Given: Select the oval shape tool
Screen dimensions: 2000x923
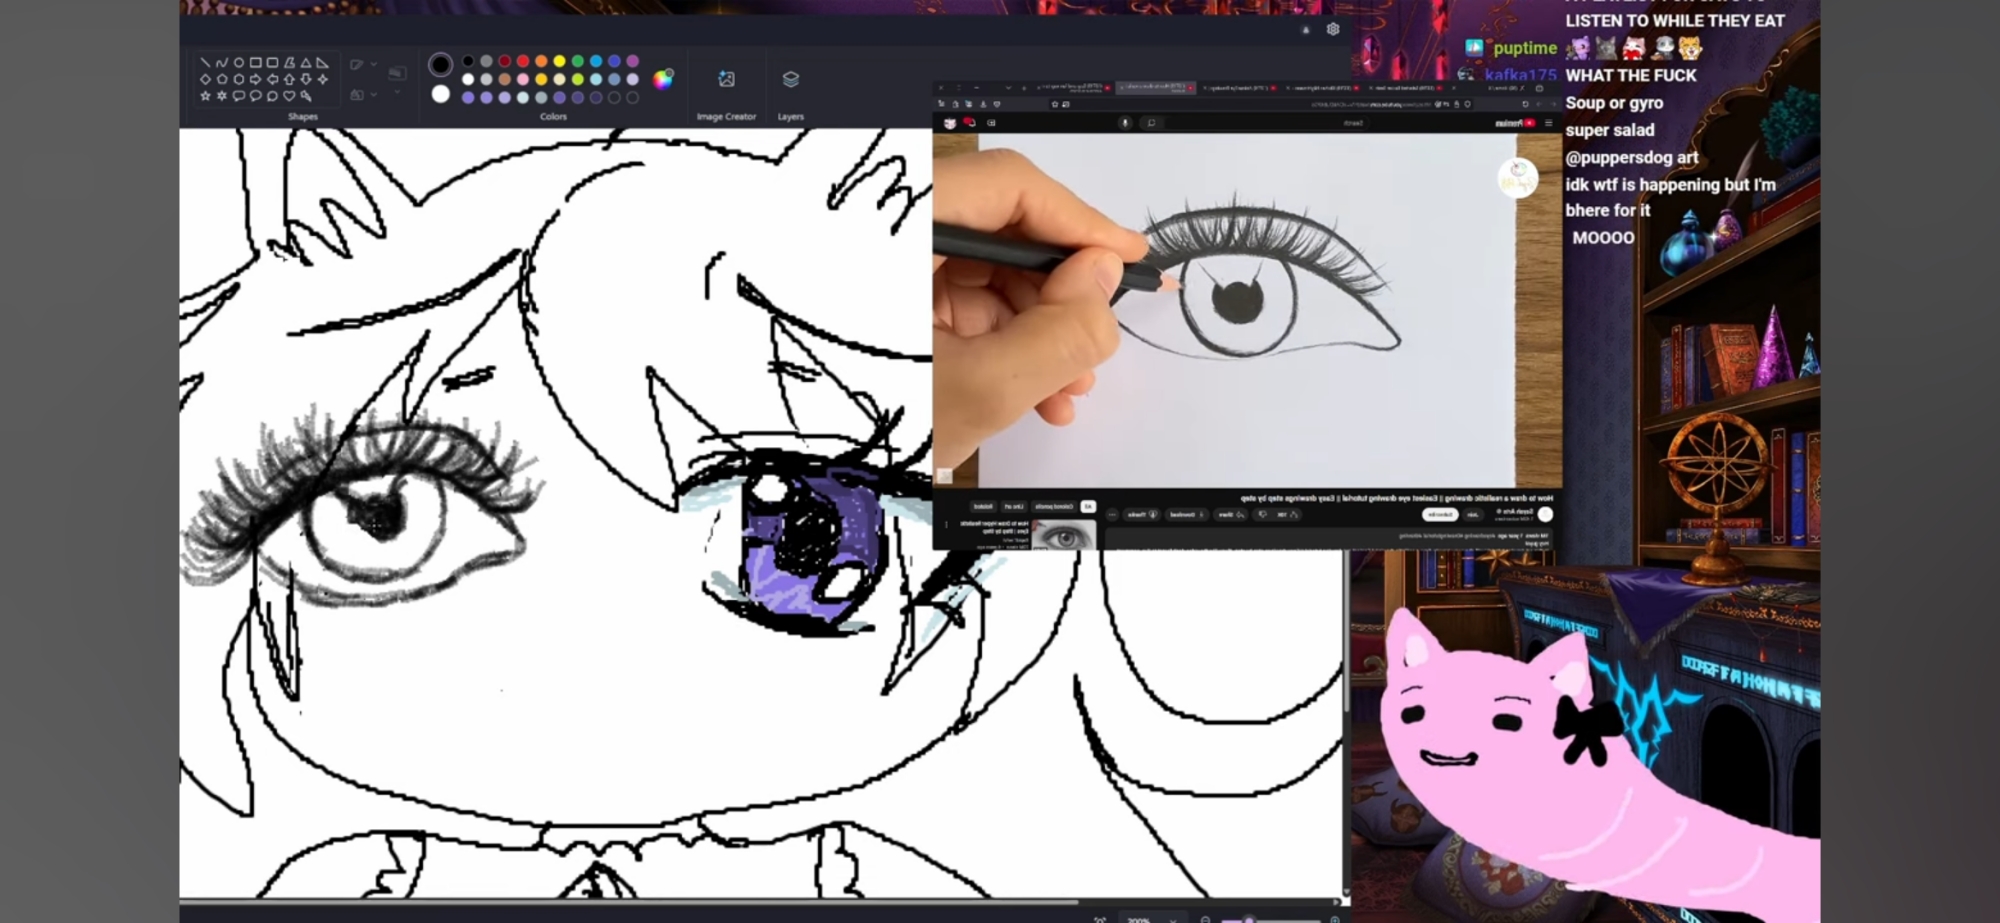Looking at the screenshot, I should tap(238, 62).
